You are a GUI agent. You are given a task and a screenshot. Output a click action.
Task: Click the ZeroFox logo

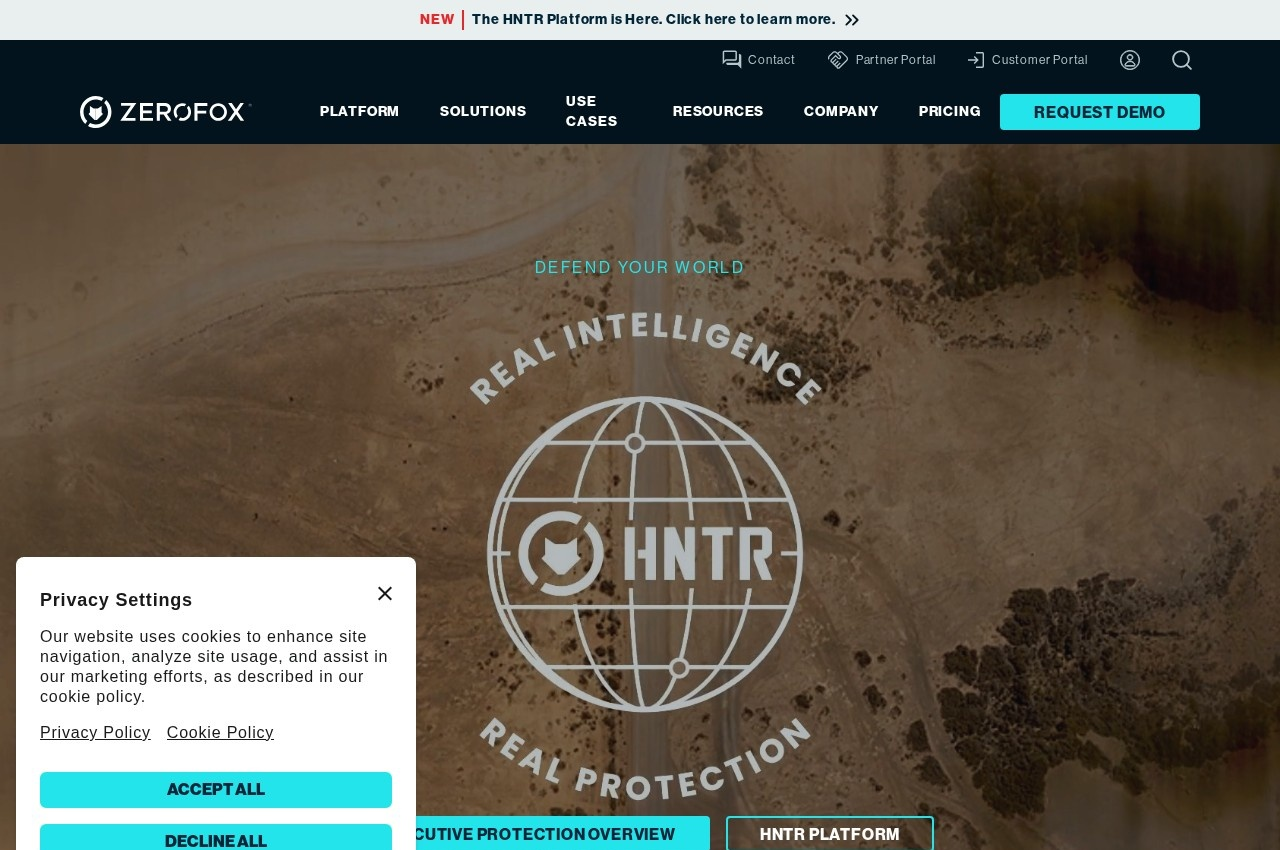pyautogui.click(x=166, y=112)
